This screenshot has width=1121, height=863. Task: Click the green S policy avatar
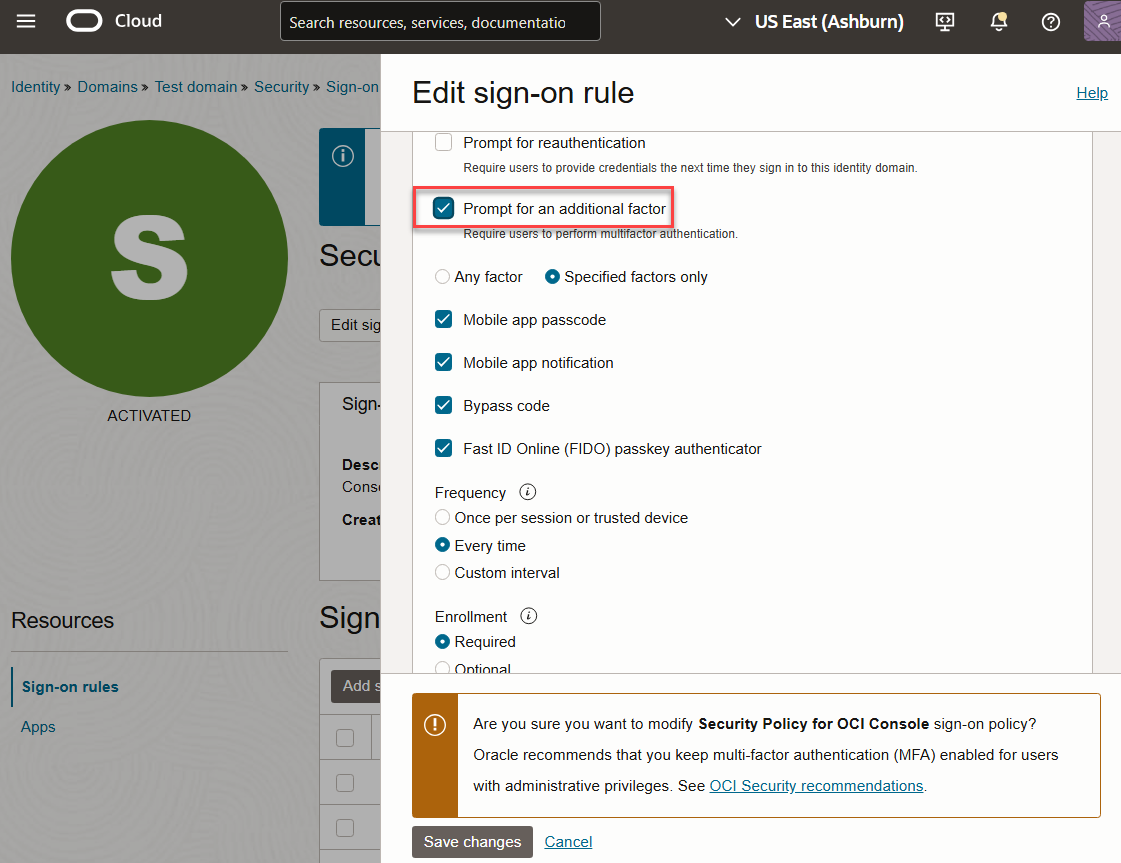(x=149, y=258)
